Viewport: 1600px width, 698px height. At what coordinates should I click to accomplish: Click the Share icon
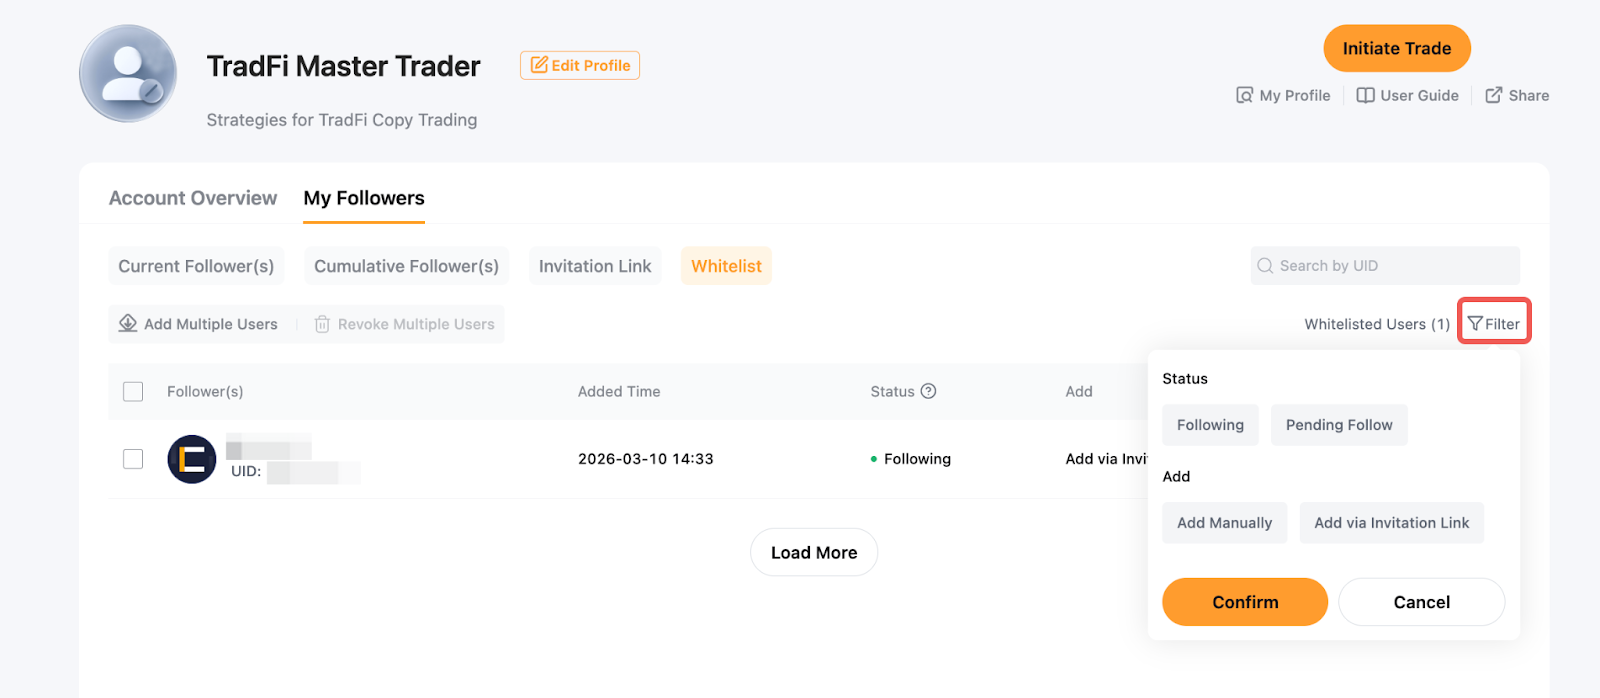coord(1493,95)
